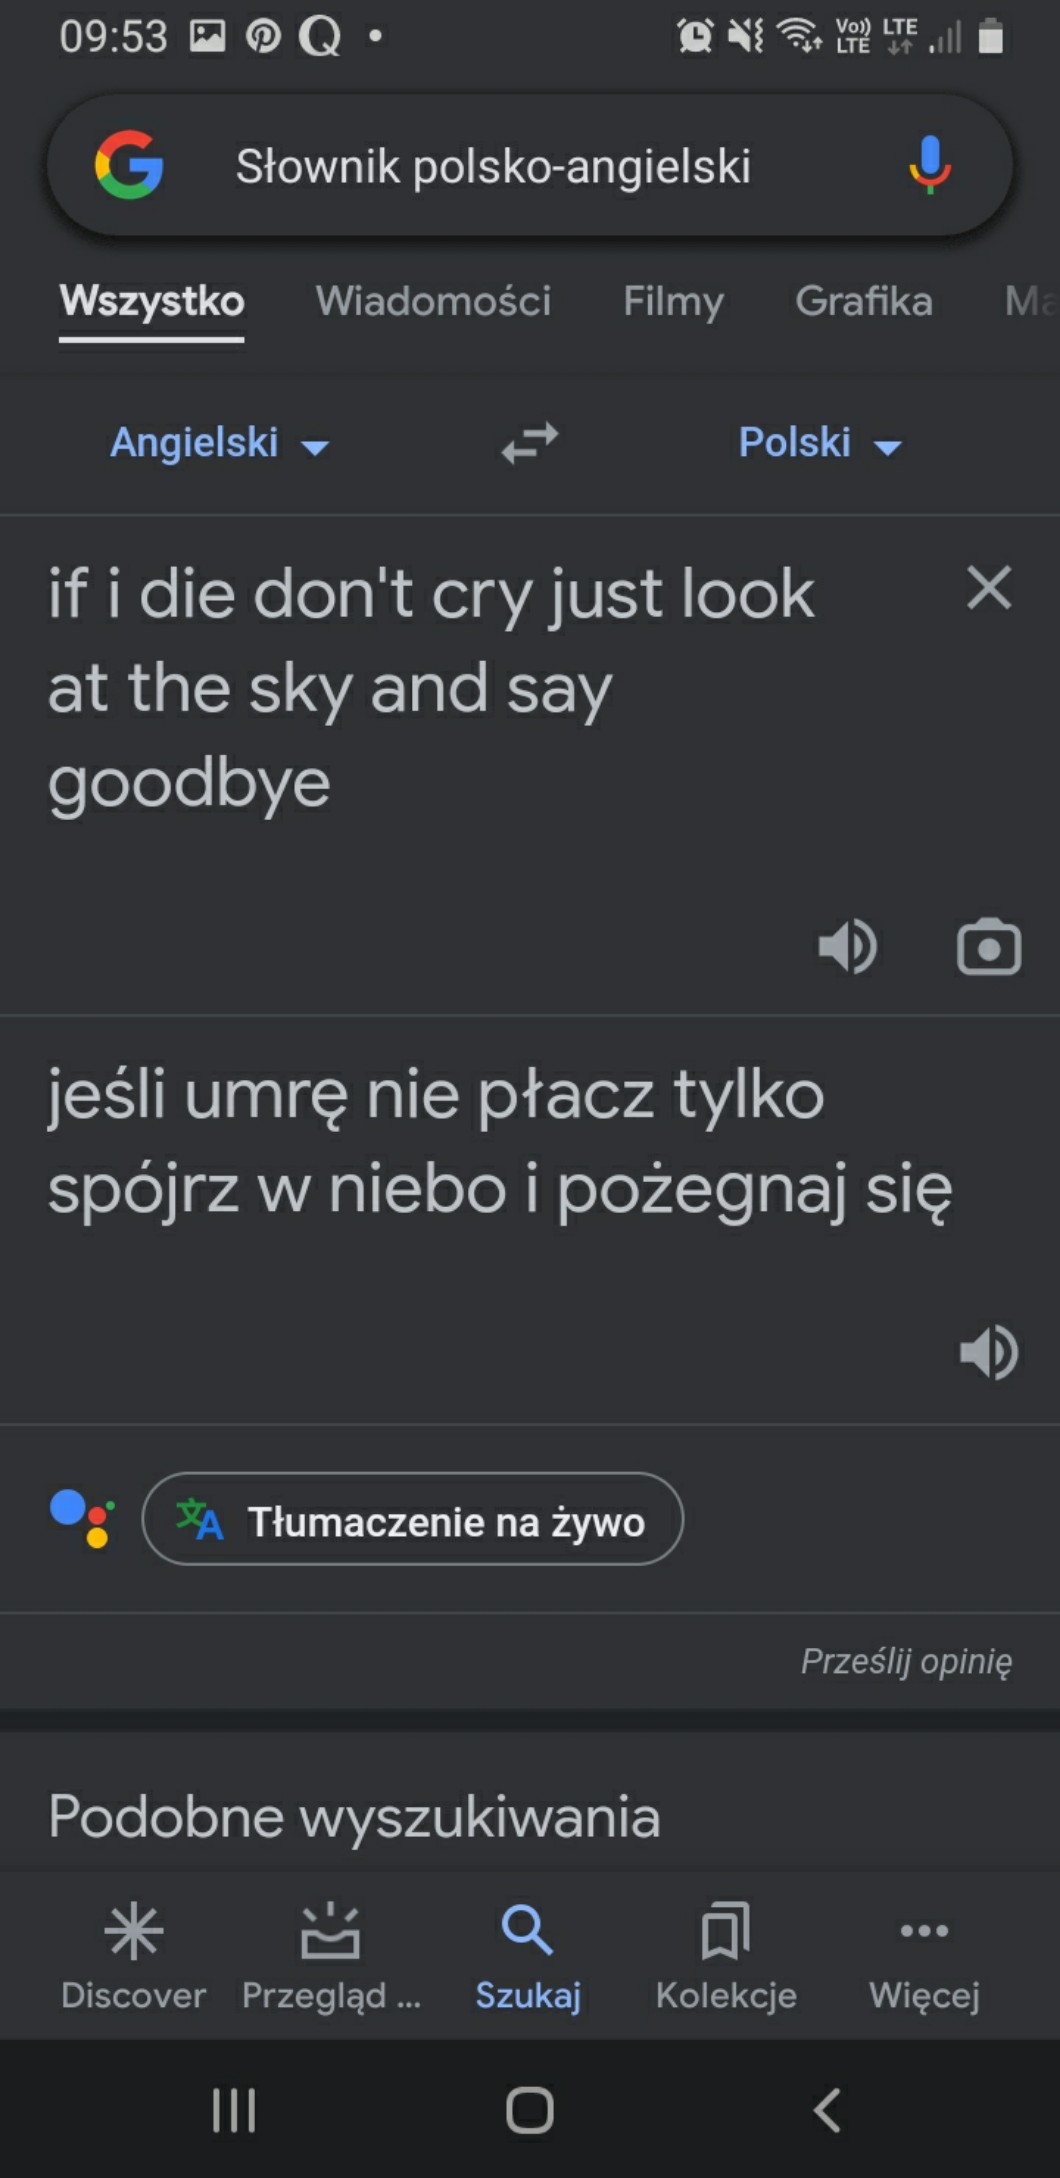Tap the voice search microphone icon
The image size is (1060, 2178).
tap(929, 165)
